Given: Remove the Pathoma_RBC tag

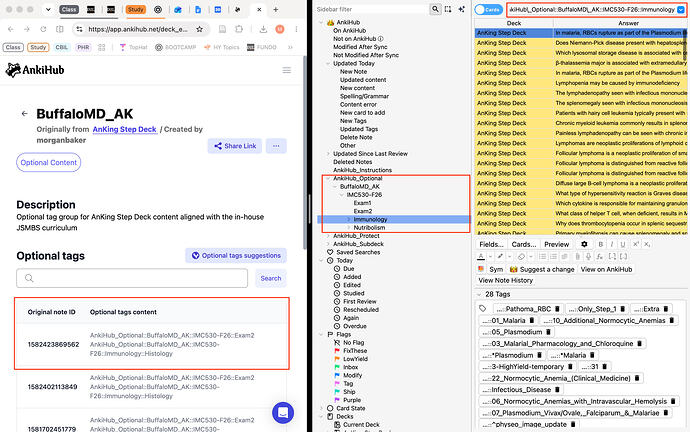Looking at the screenshot, I should (557, 309).
